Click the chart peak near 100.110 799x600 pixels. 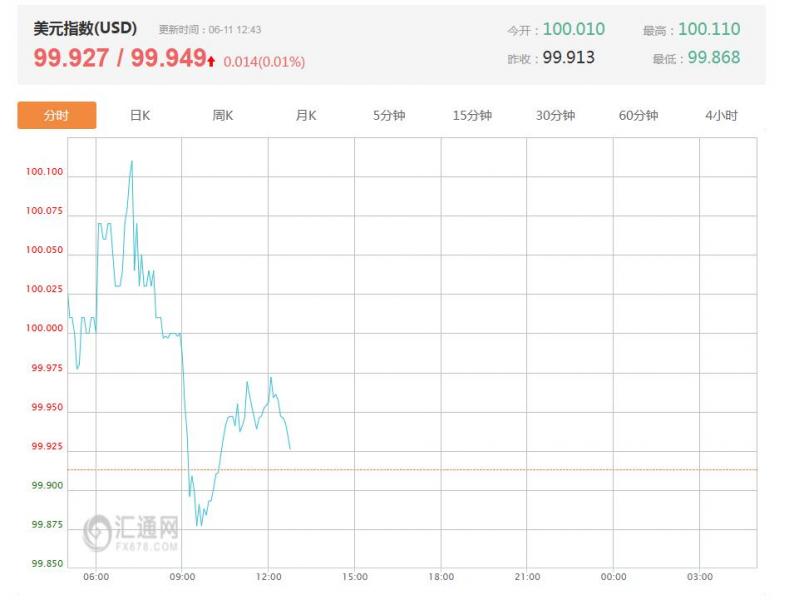pyautogui.click(x=132, y=162)
